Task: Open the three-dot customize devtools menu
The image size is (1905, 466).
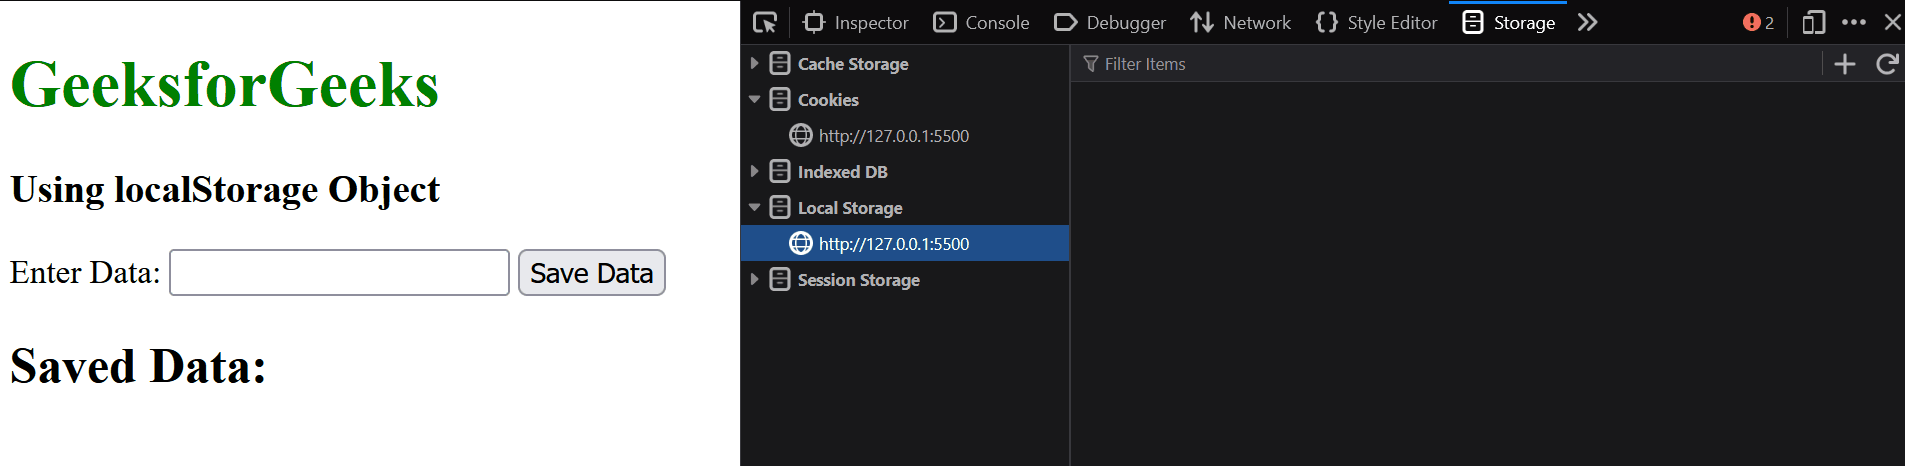Action: click(1853, 22)
